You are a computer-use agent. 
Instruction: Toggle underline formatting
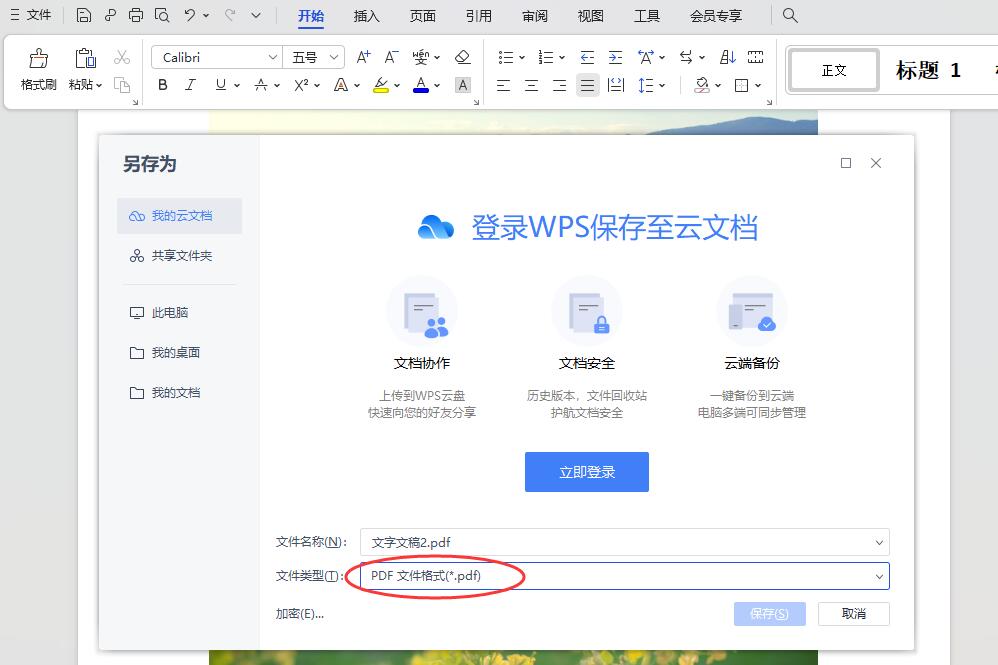(221, 85)
